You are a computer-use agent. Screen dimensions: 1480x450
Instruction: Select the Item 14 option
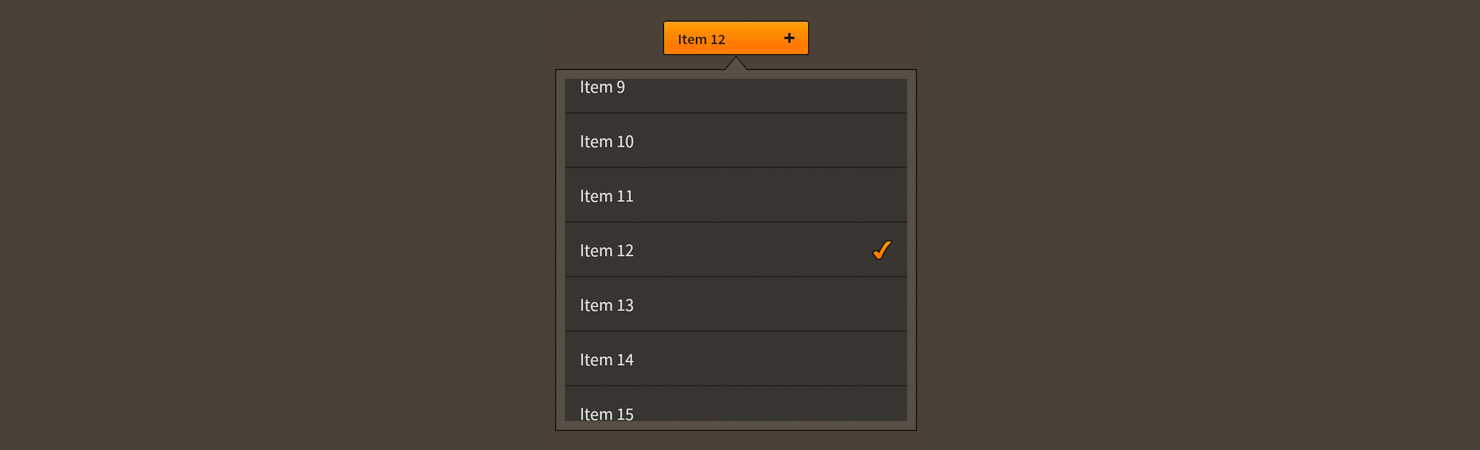click(736, 359)
